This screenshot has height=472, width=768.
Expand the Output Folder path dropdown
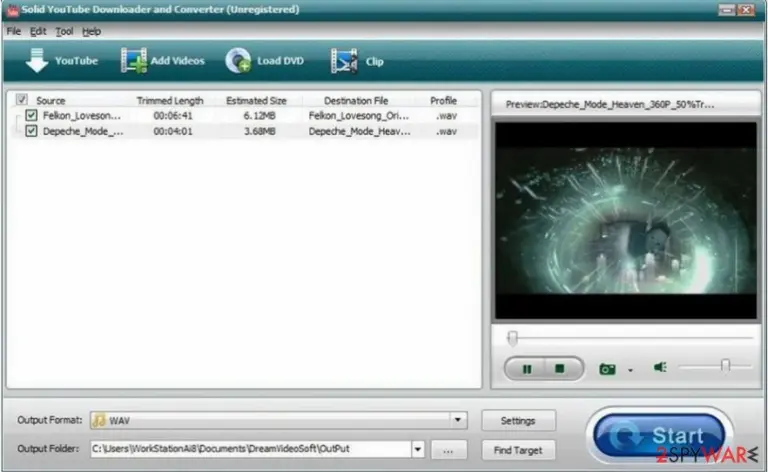point(418,449)
